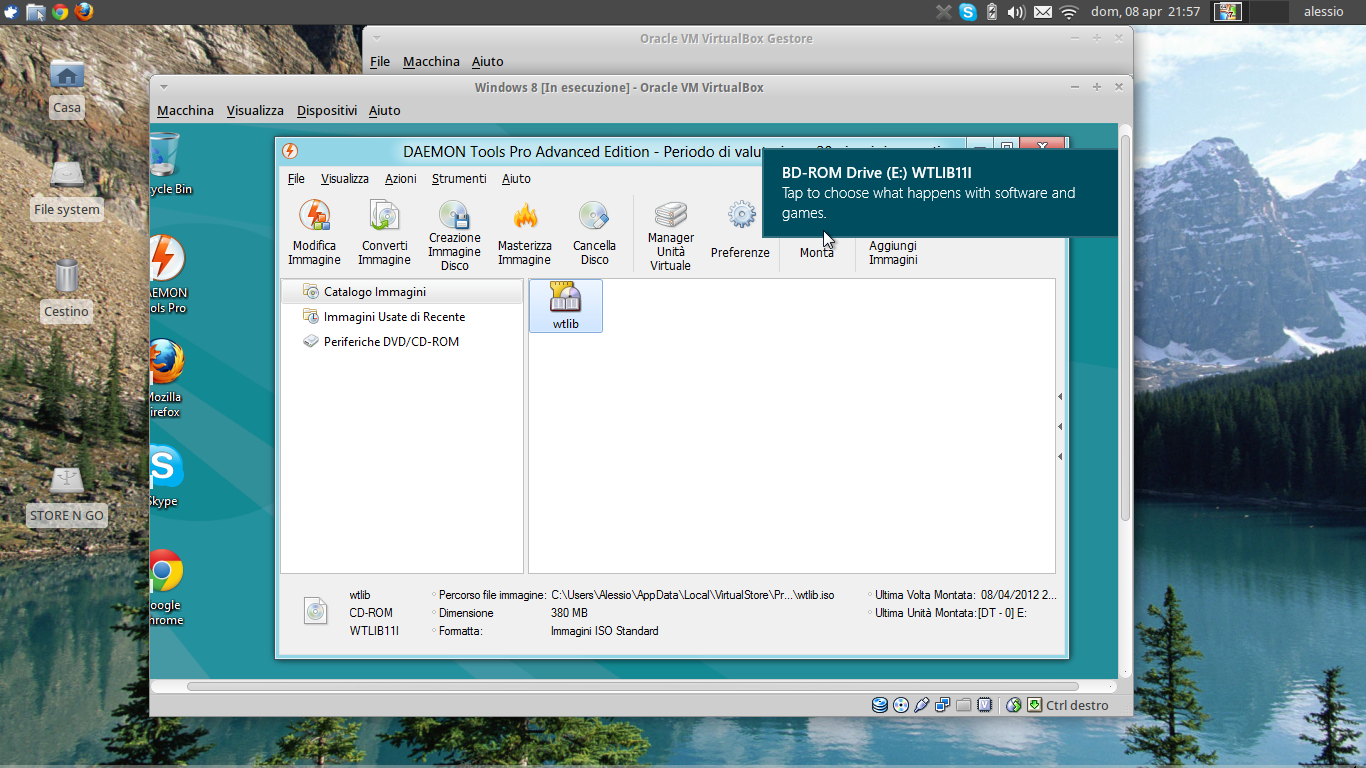Viewport: 1366px width, 768px height.
Task: Open the Converti Immagine tool
Action: point(384,230)
